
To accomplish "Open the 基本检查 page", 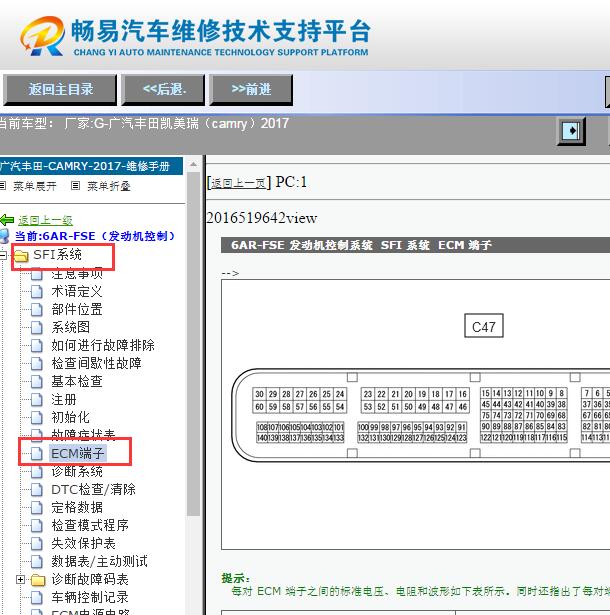I will pos(77,381).
